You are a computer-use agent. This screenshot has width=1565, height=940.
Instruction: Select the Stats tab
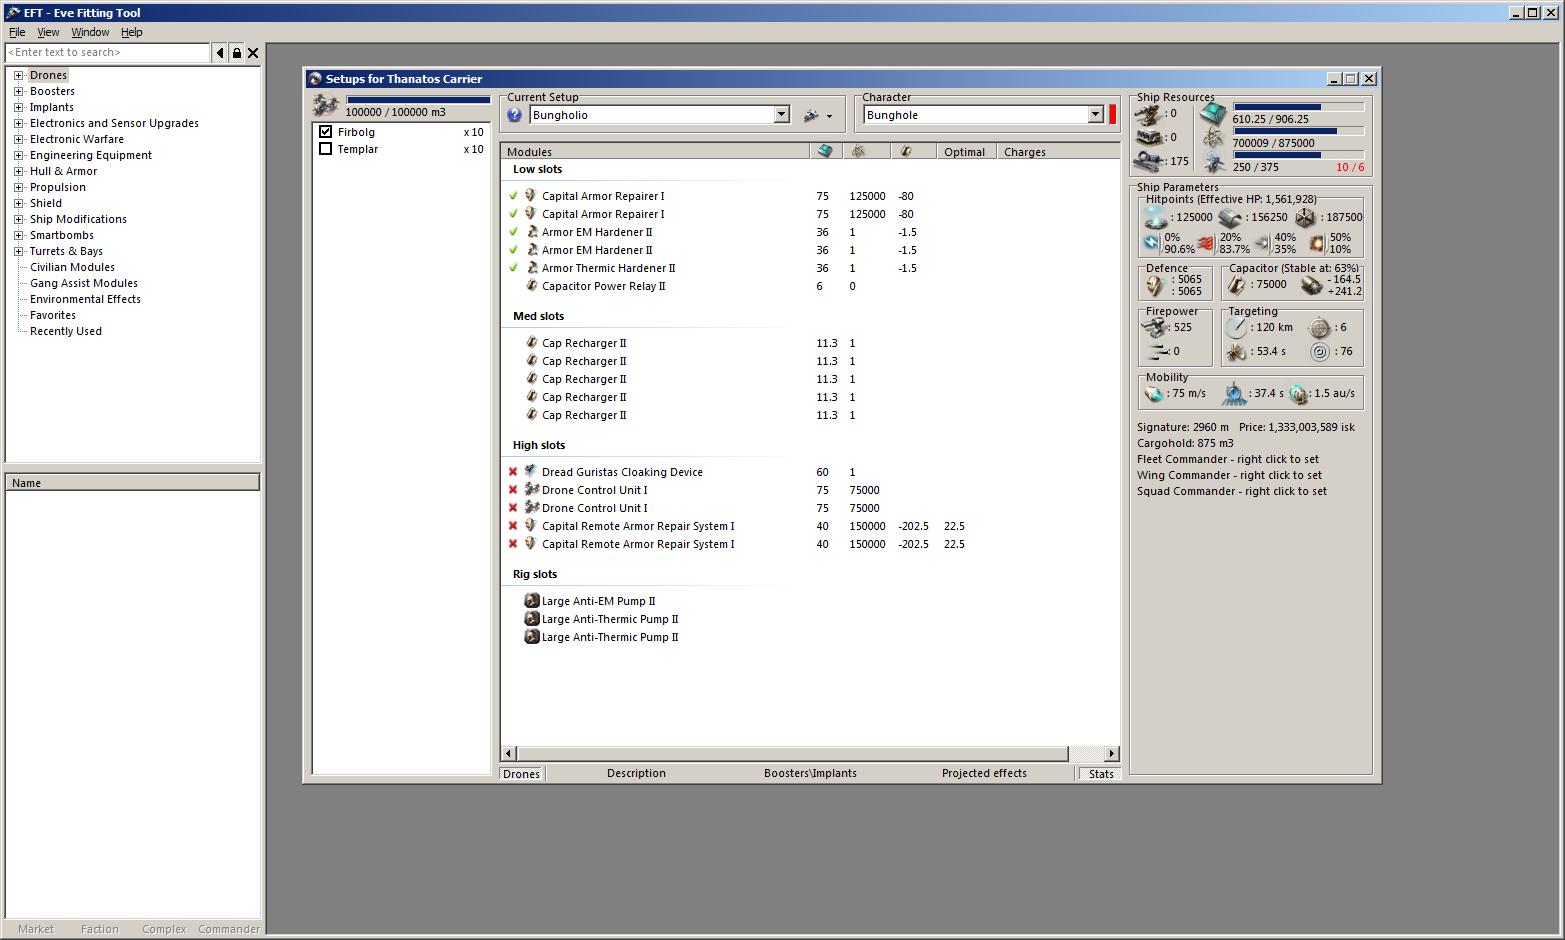pos(1101,773)
